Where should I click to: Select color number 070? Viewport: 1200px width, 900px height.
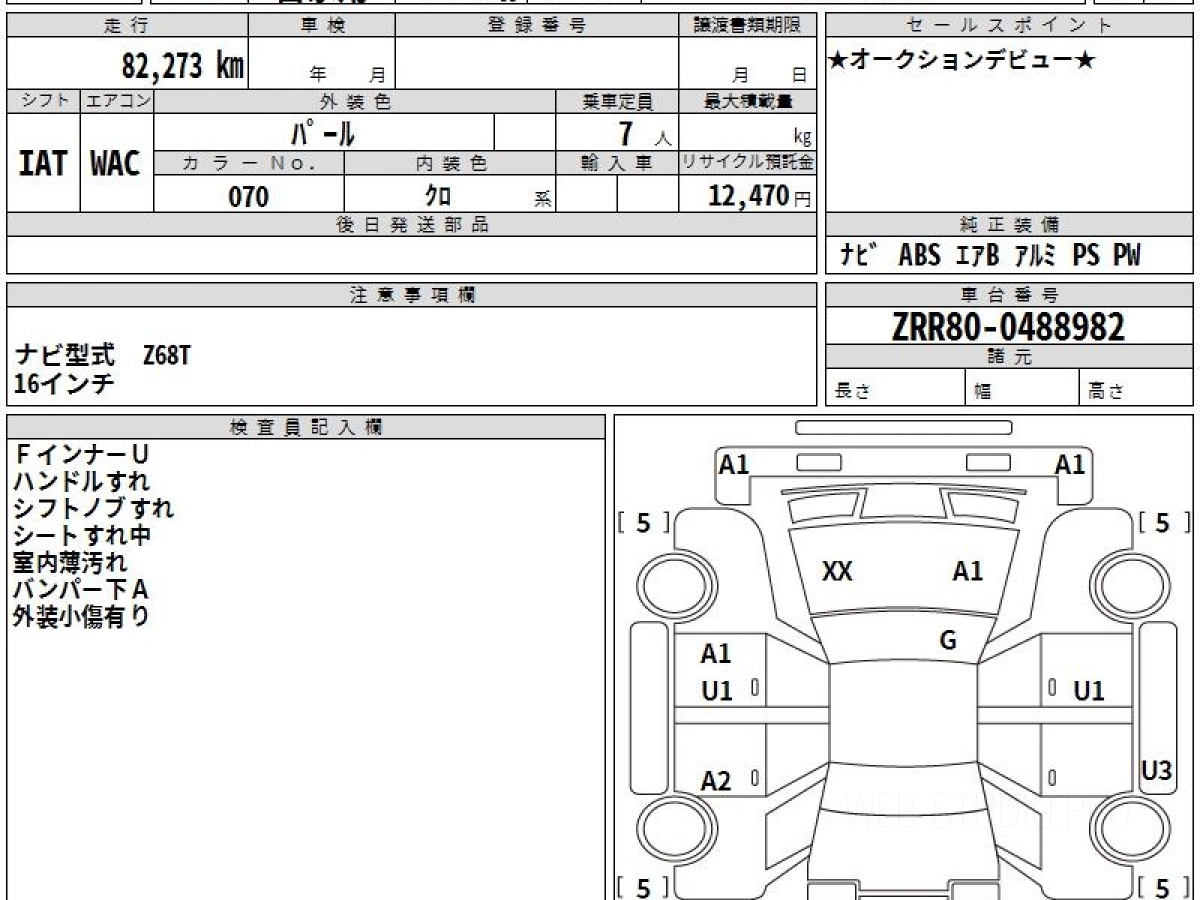tap(249, 196)
